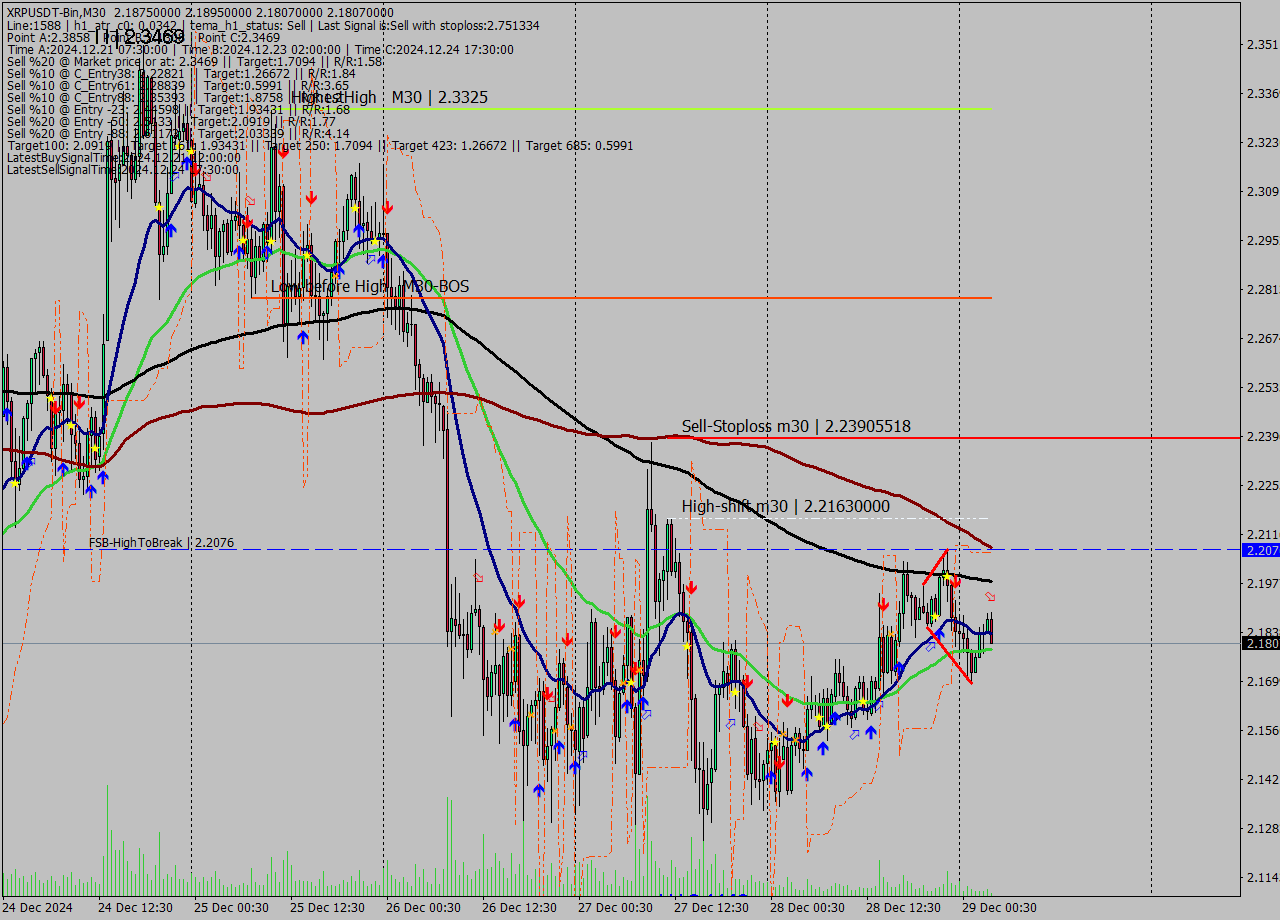Click '24 Dec 12:30' on the time axis
1280x920 pixels.
tap(136, 908)
